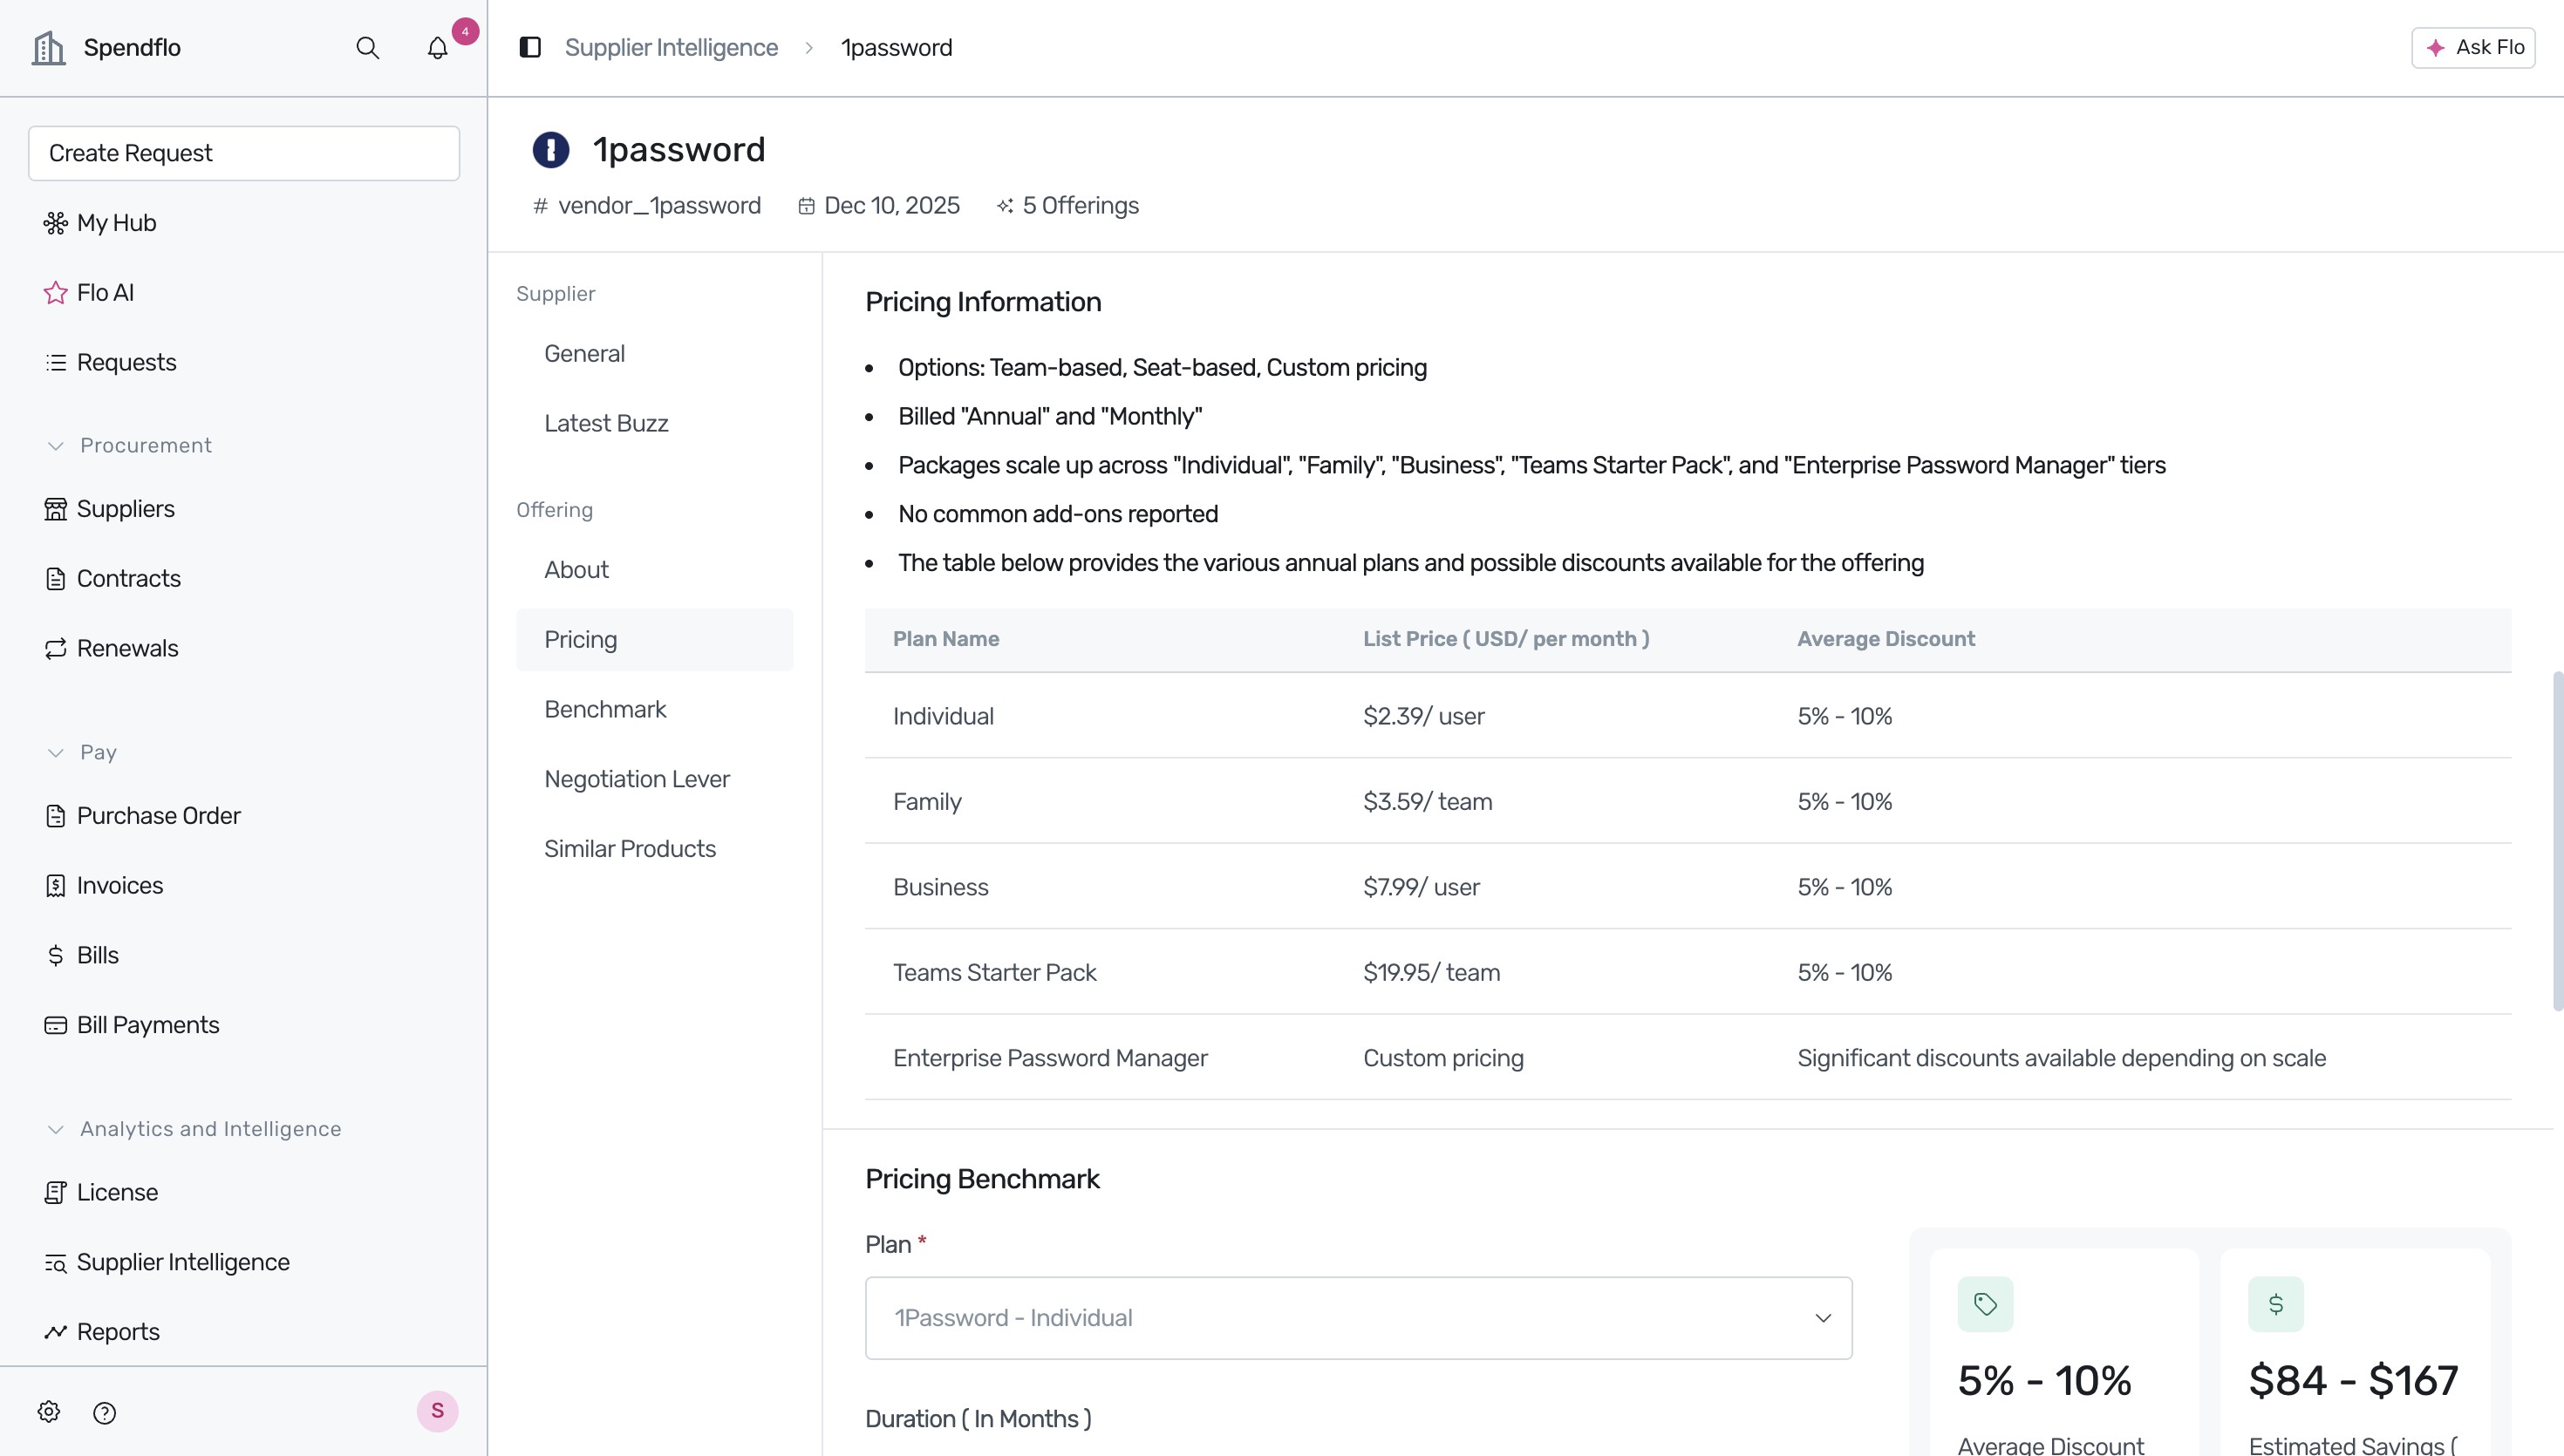Click the Plan dropdown chevron arrow
Viewport: 2564px width, 1456px height.
coord(1822,1318)
